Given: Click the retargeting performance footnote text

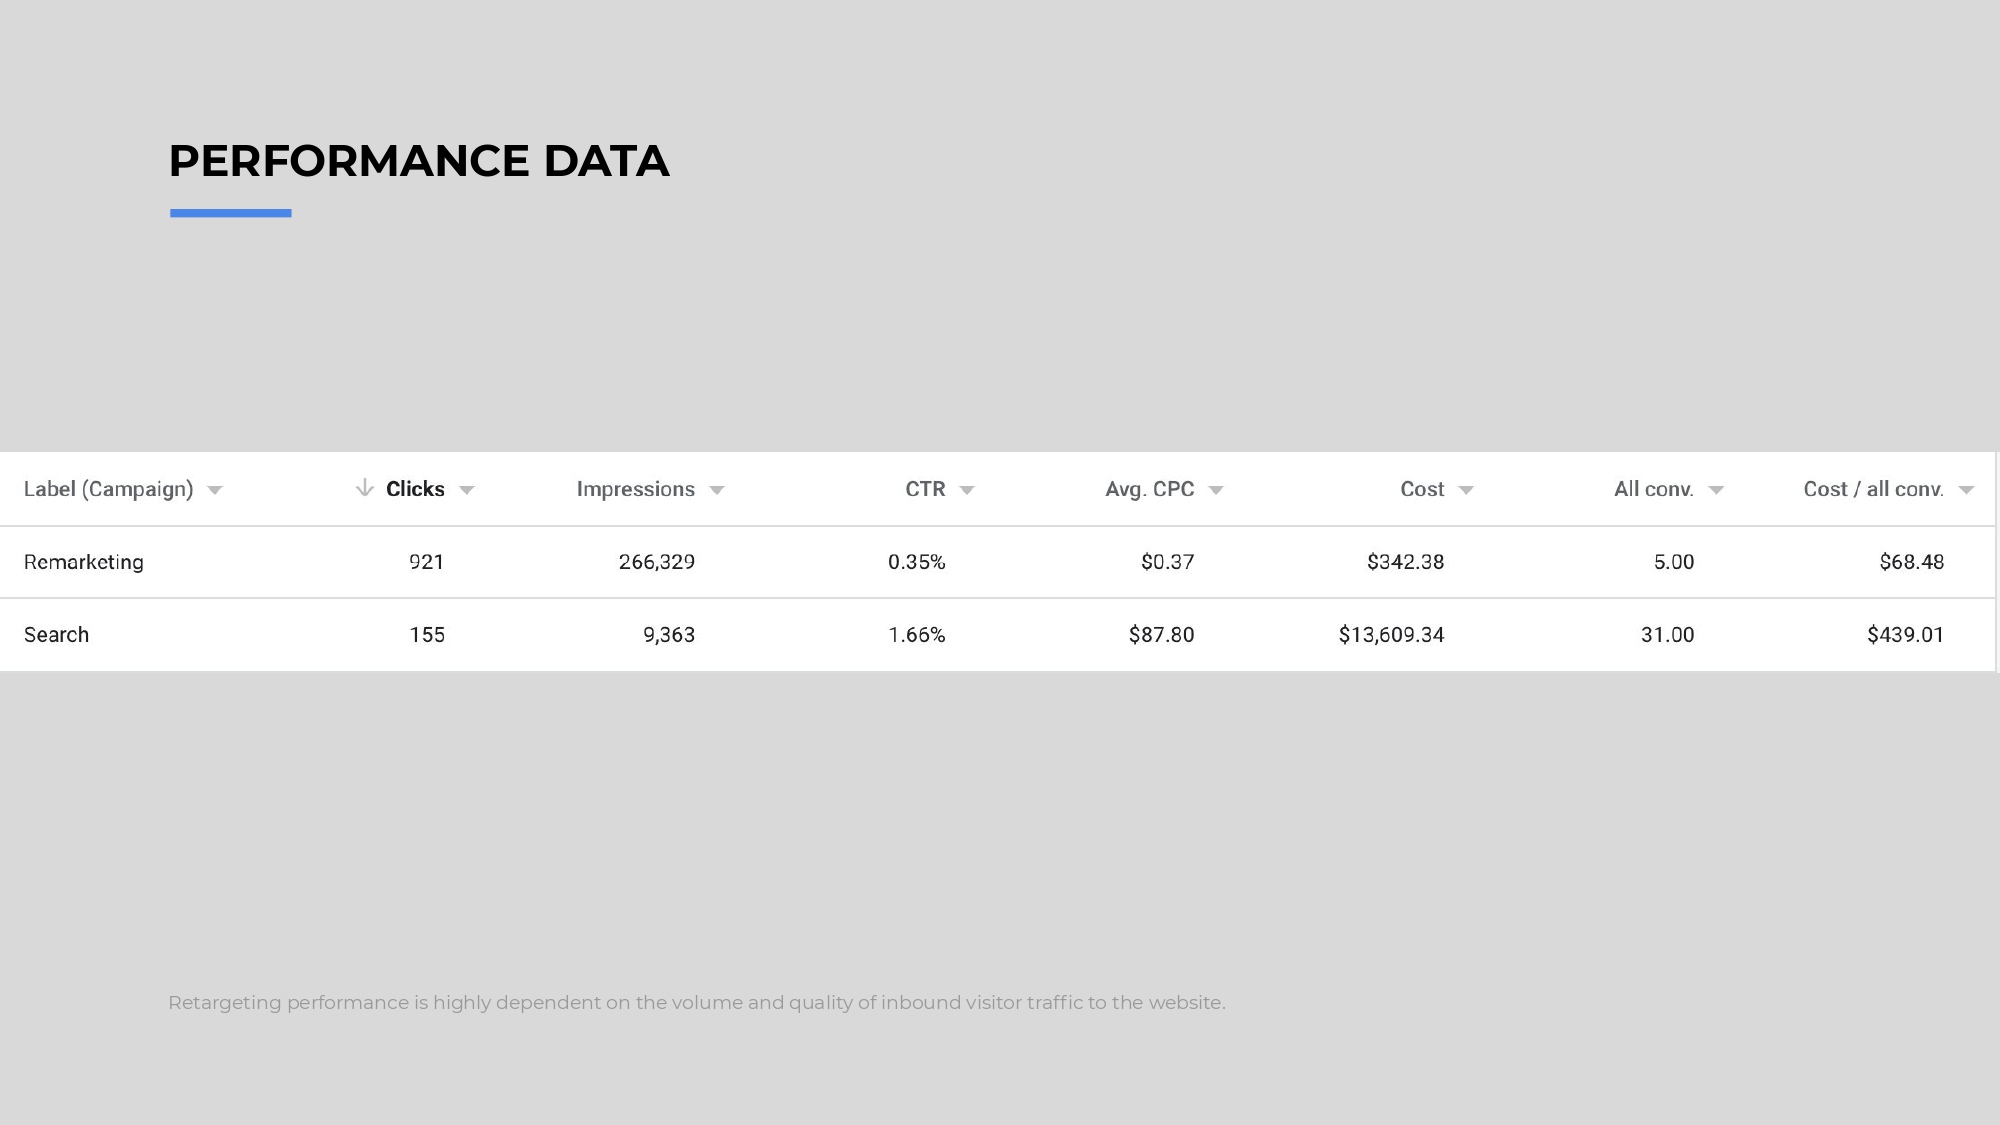Looking at the screenshot, I should coord(696,1002).
